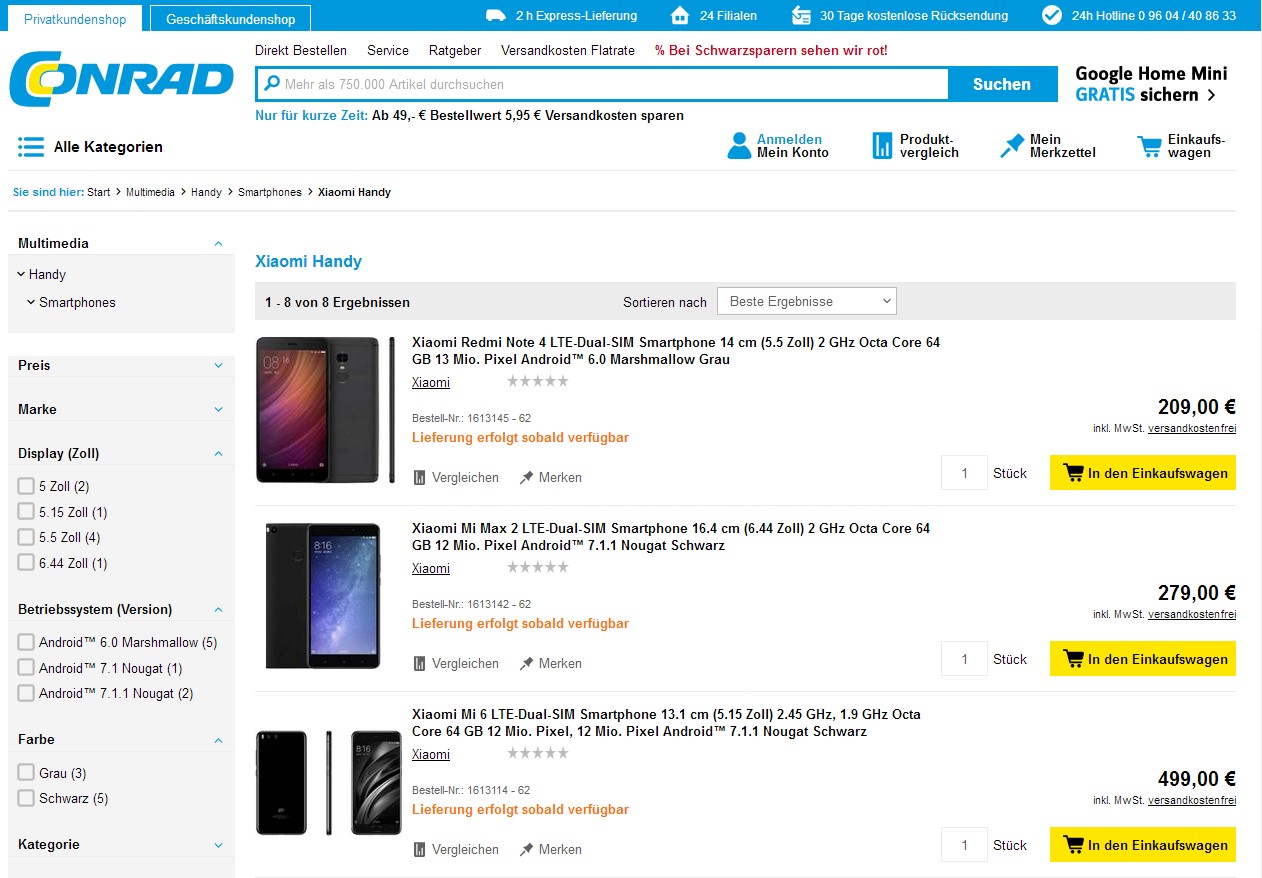This screenshot has height=878, width=1262.
Task: Open the Sortieren nach dropdown
Action: (807, 301)
